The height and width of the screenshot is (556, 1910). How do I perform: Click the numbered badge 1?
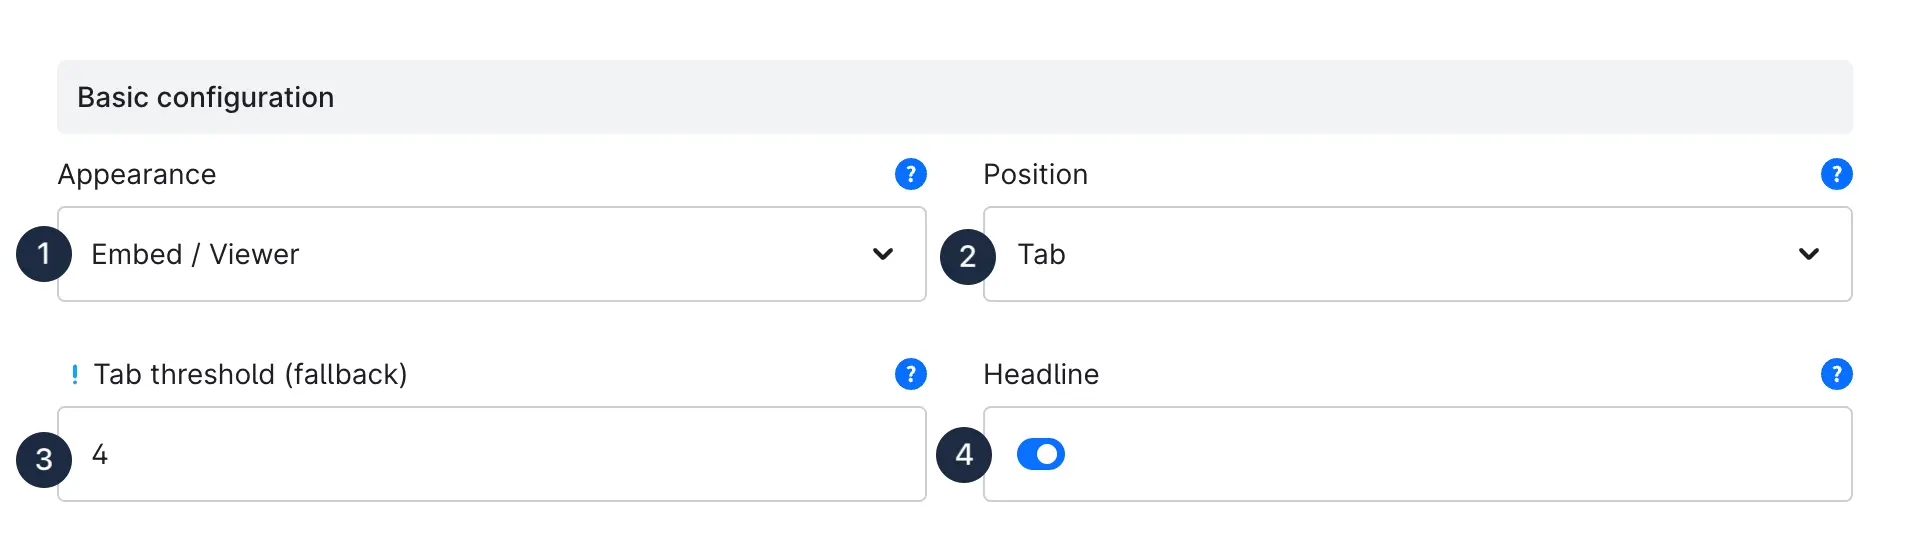(44, 254)
